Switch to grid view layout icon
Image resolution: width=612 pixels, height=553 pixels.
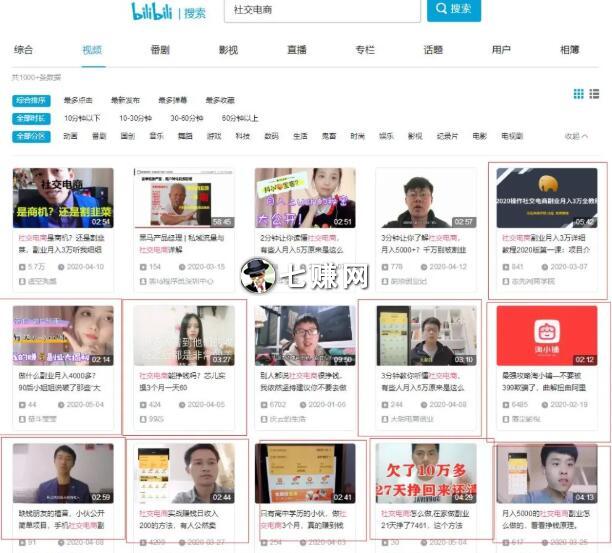(578, 94)
